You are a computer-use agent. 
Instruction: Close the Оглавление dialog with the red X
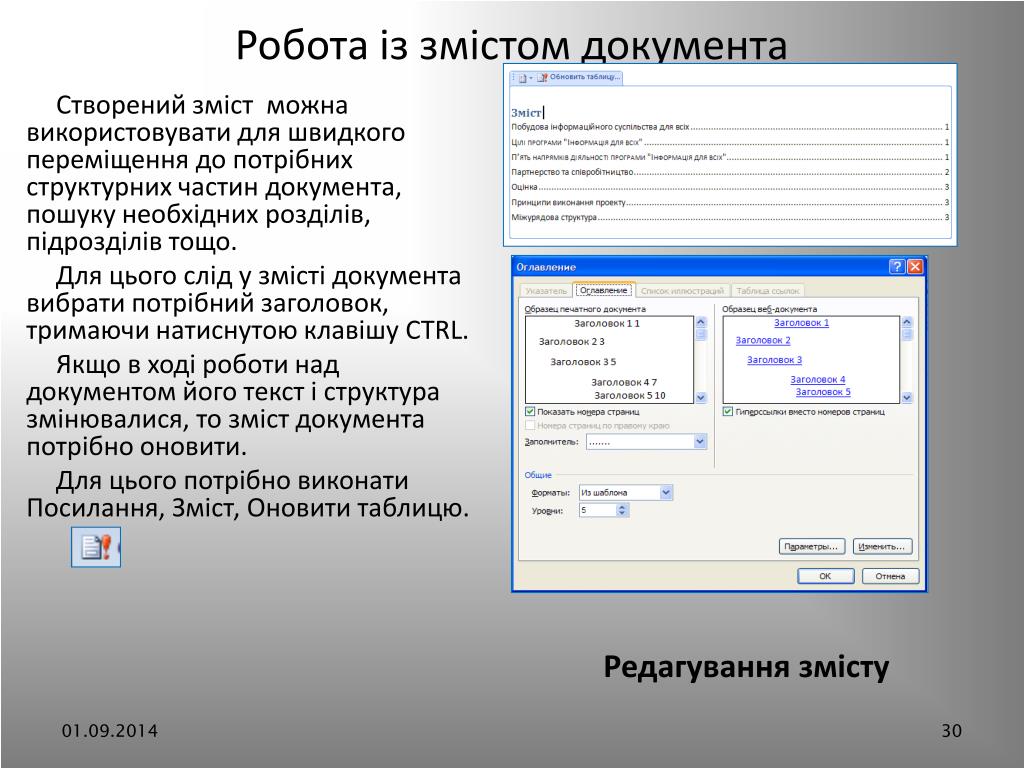(x=915, y=266)
